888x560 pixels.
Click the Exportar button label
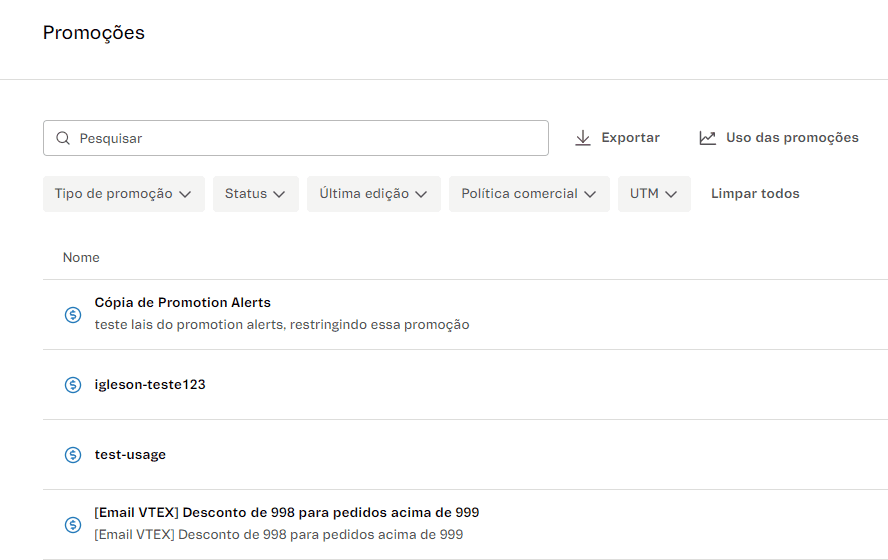(x=630, y=138)
